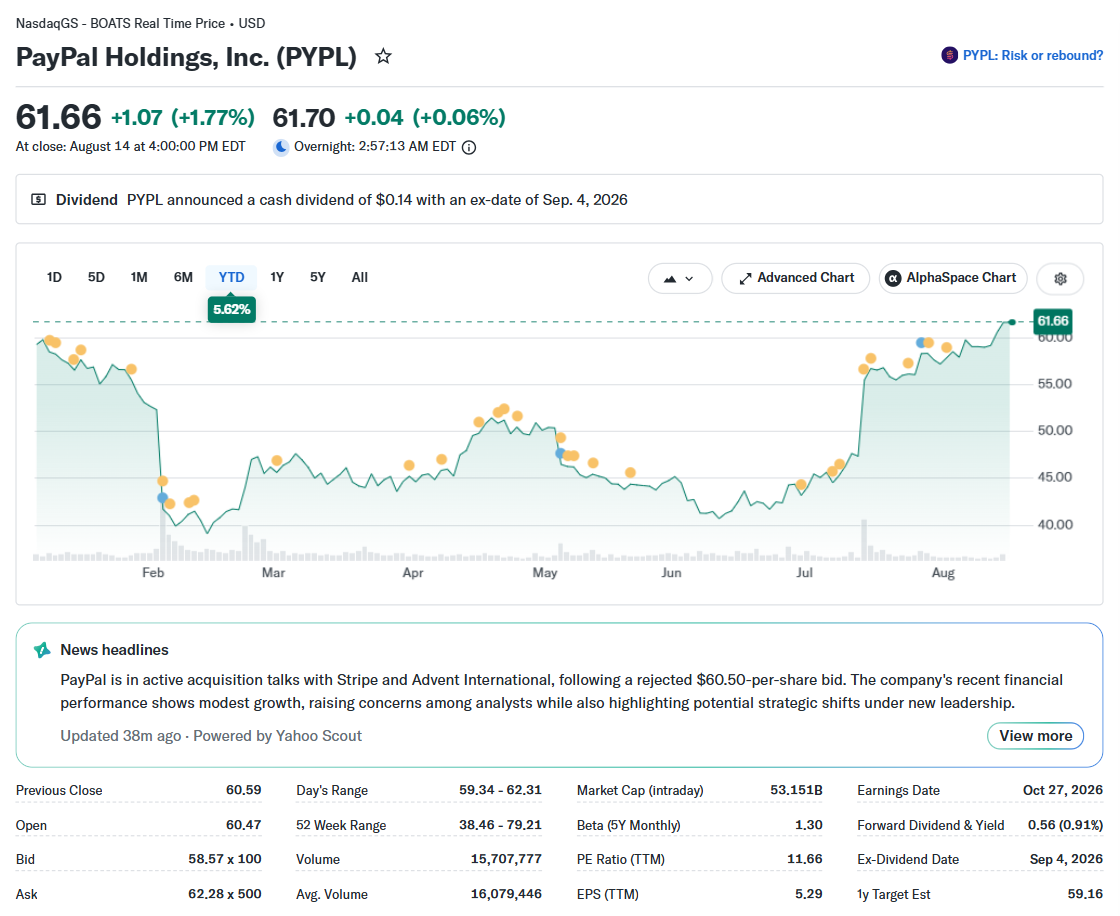Screen dimensions: 1120x916
Task: Click Previous Close value 60.59
Action: tap(244, 790)
